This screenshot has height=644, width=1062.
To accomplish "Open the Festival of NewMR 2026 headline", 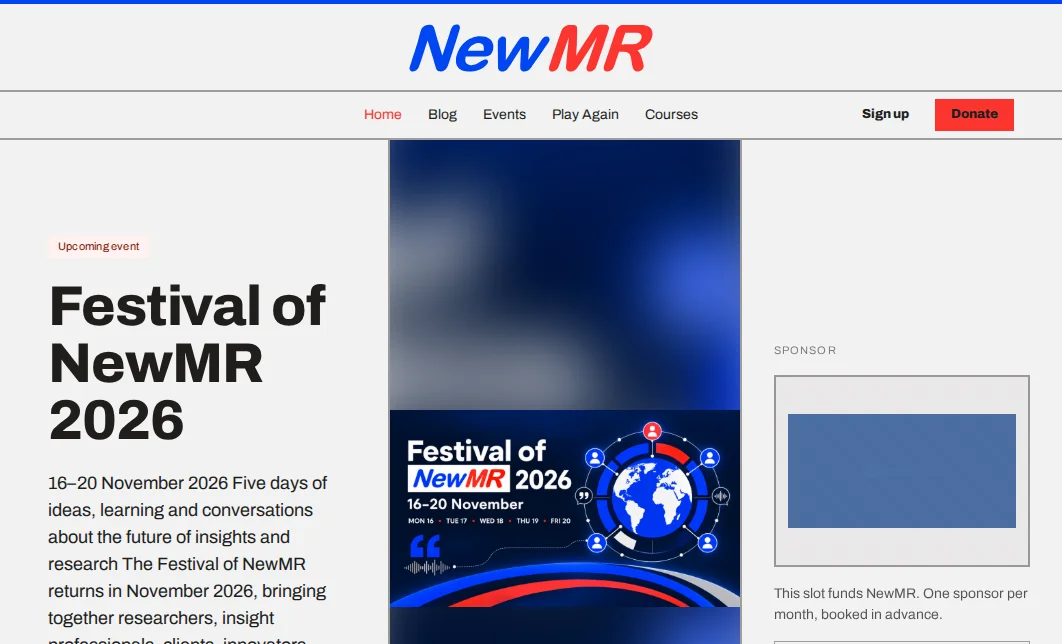I will pos(188,362).
